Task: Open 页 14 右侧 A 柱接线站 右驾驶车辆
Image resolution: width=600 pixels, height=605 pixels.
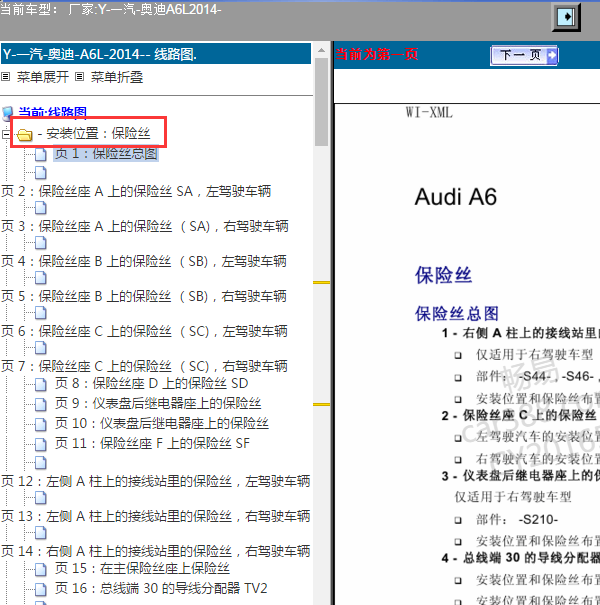Action: pos(155,551)
